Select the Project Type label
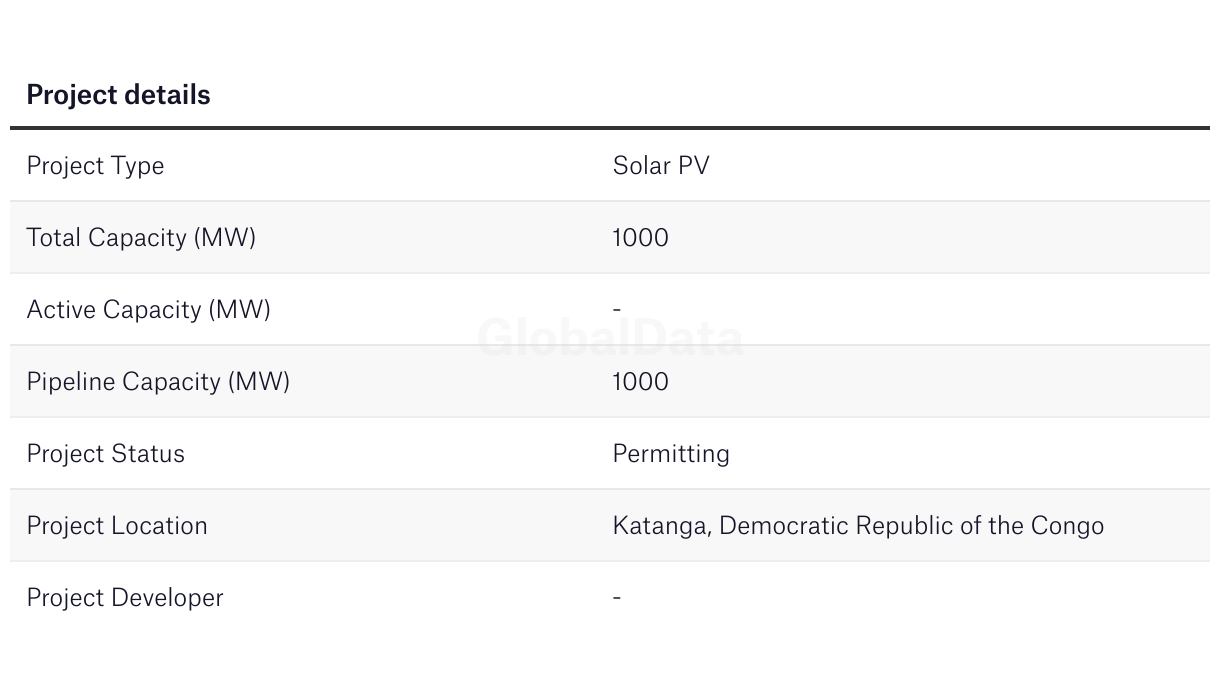Screen dimensions: 1220x674 pyautogui.click(x=95, y=166)
